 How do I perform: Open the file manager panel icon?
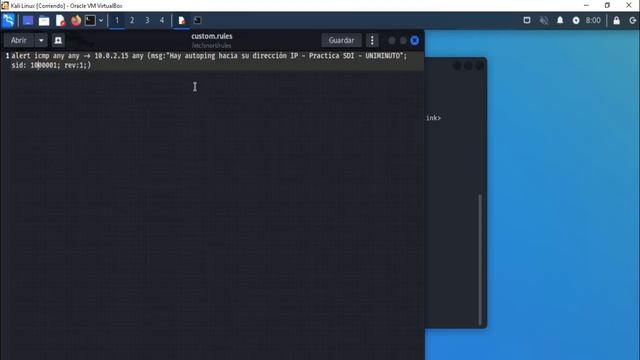(x=44, y=20)
